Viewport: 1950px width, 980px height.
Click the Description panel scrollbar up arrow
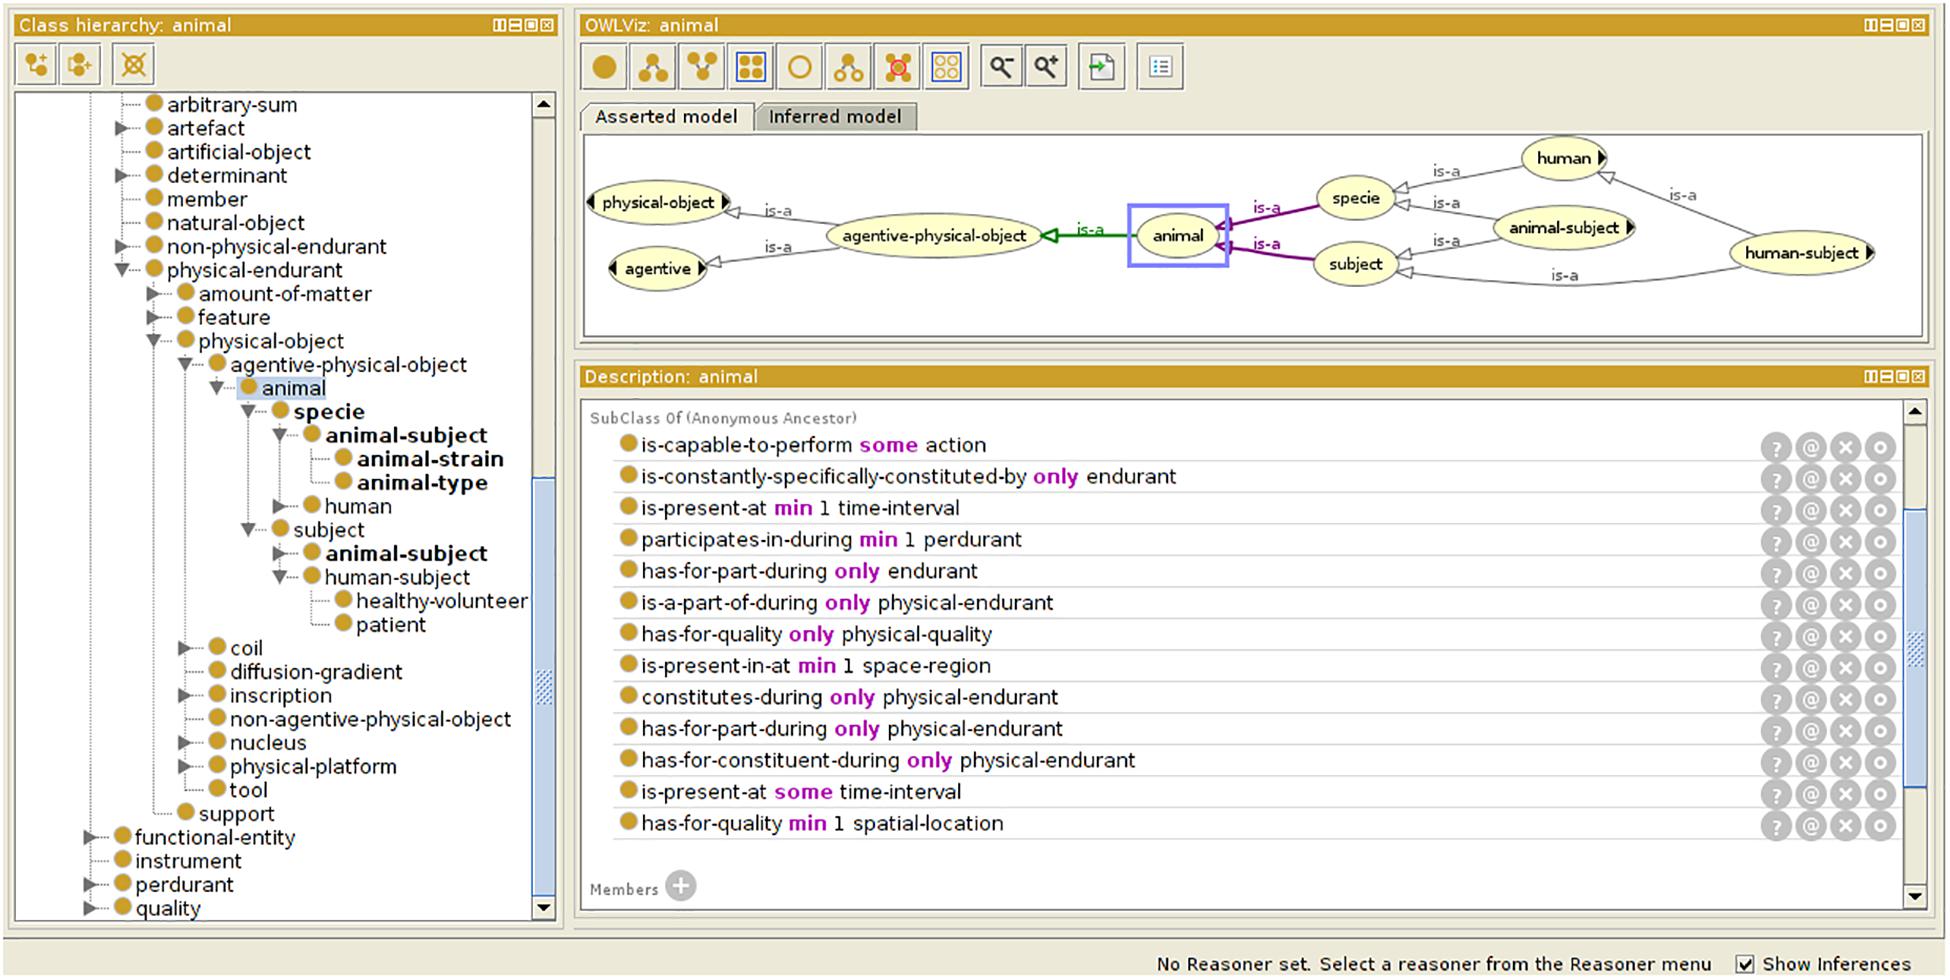[x=1914, y=412]
